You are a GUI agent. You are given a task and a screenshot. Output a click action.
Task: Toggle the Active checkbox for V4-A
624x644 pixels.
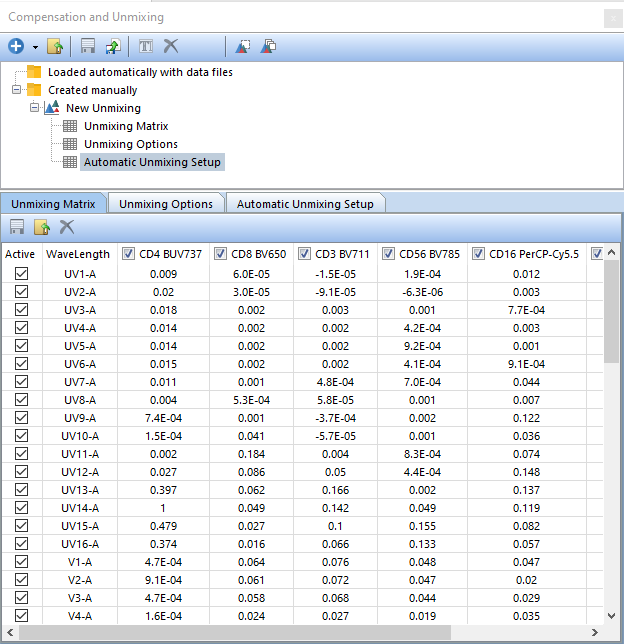click(x=21, y=616)
